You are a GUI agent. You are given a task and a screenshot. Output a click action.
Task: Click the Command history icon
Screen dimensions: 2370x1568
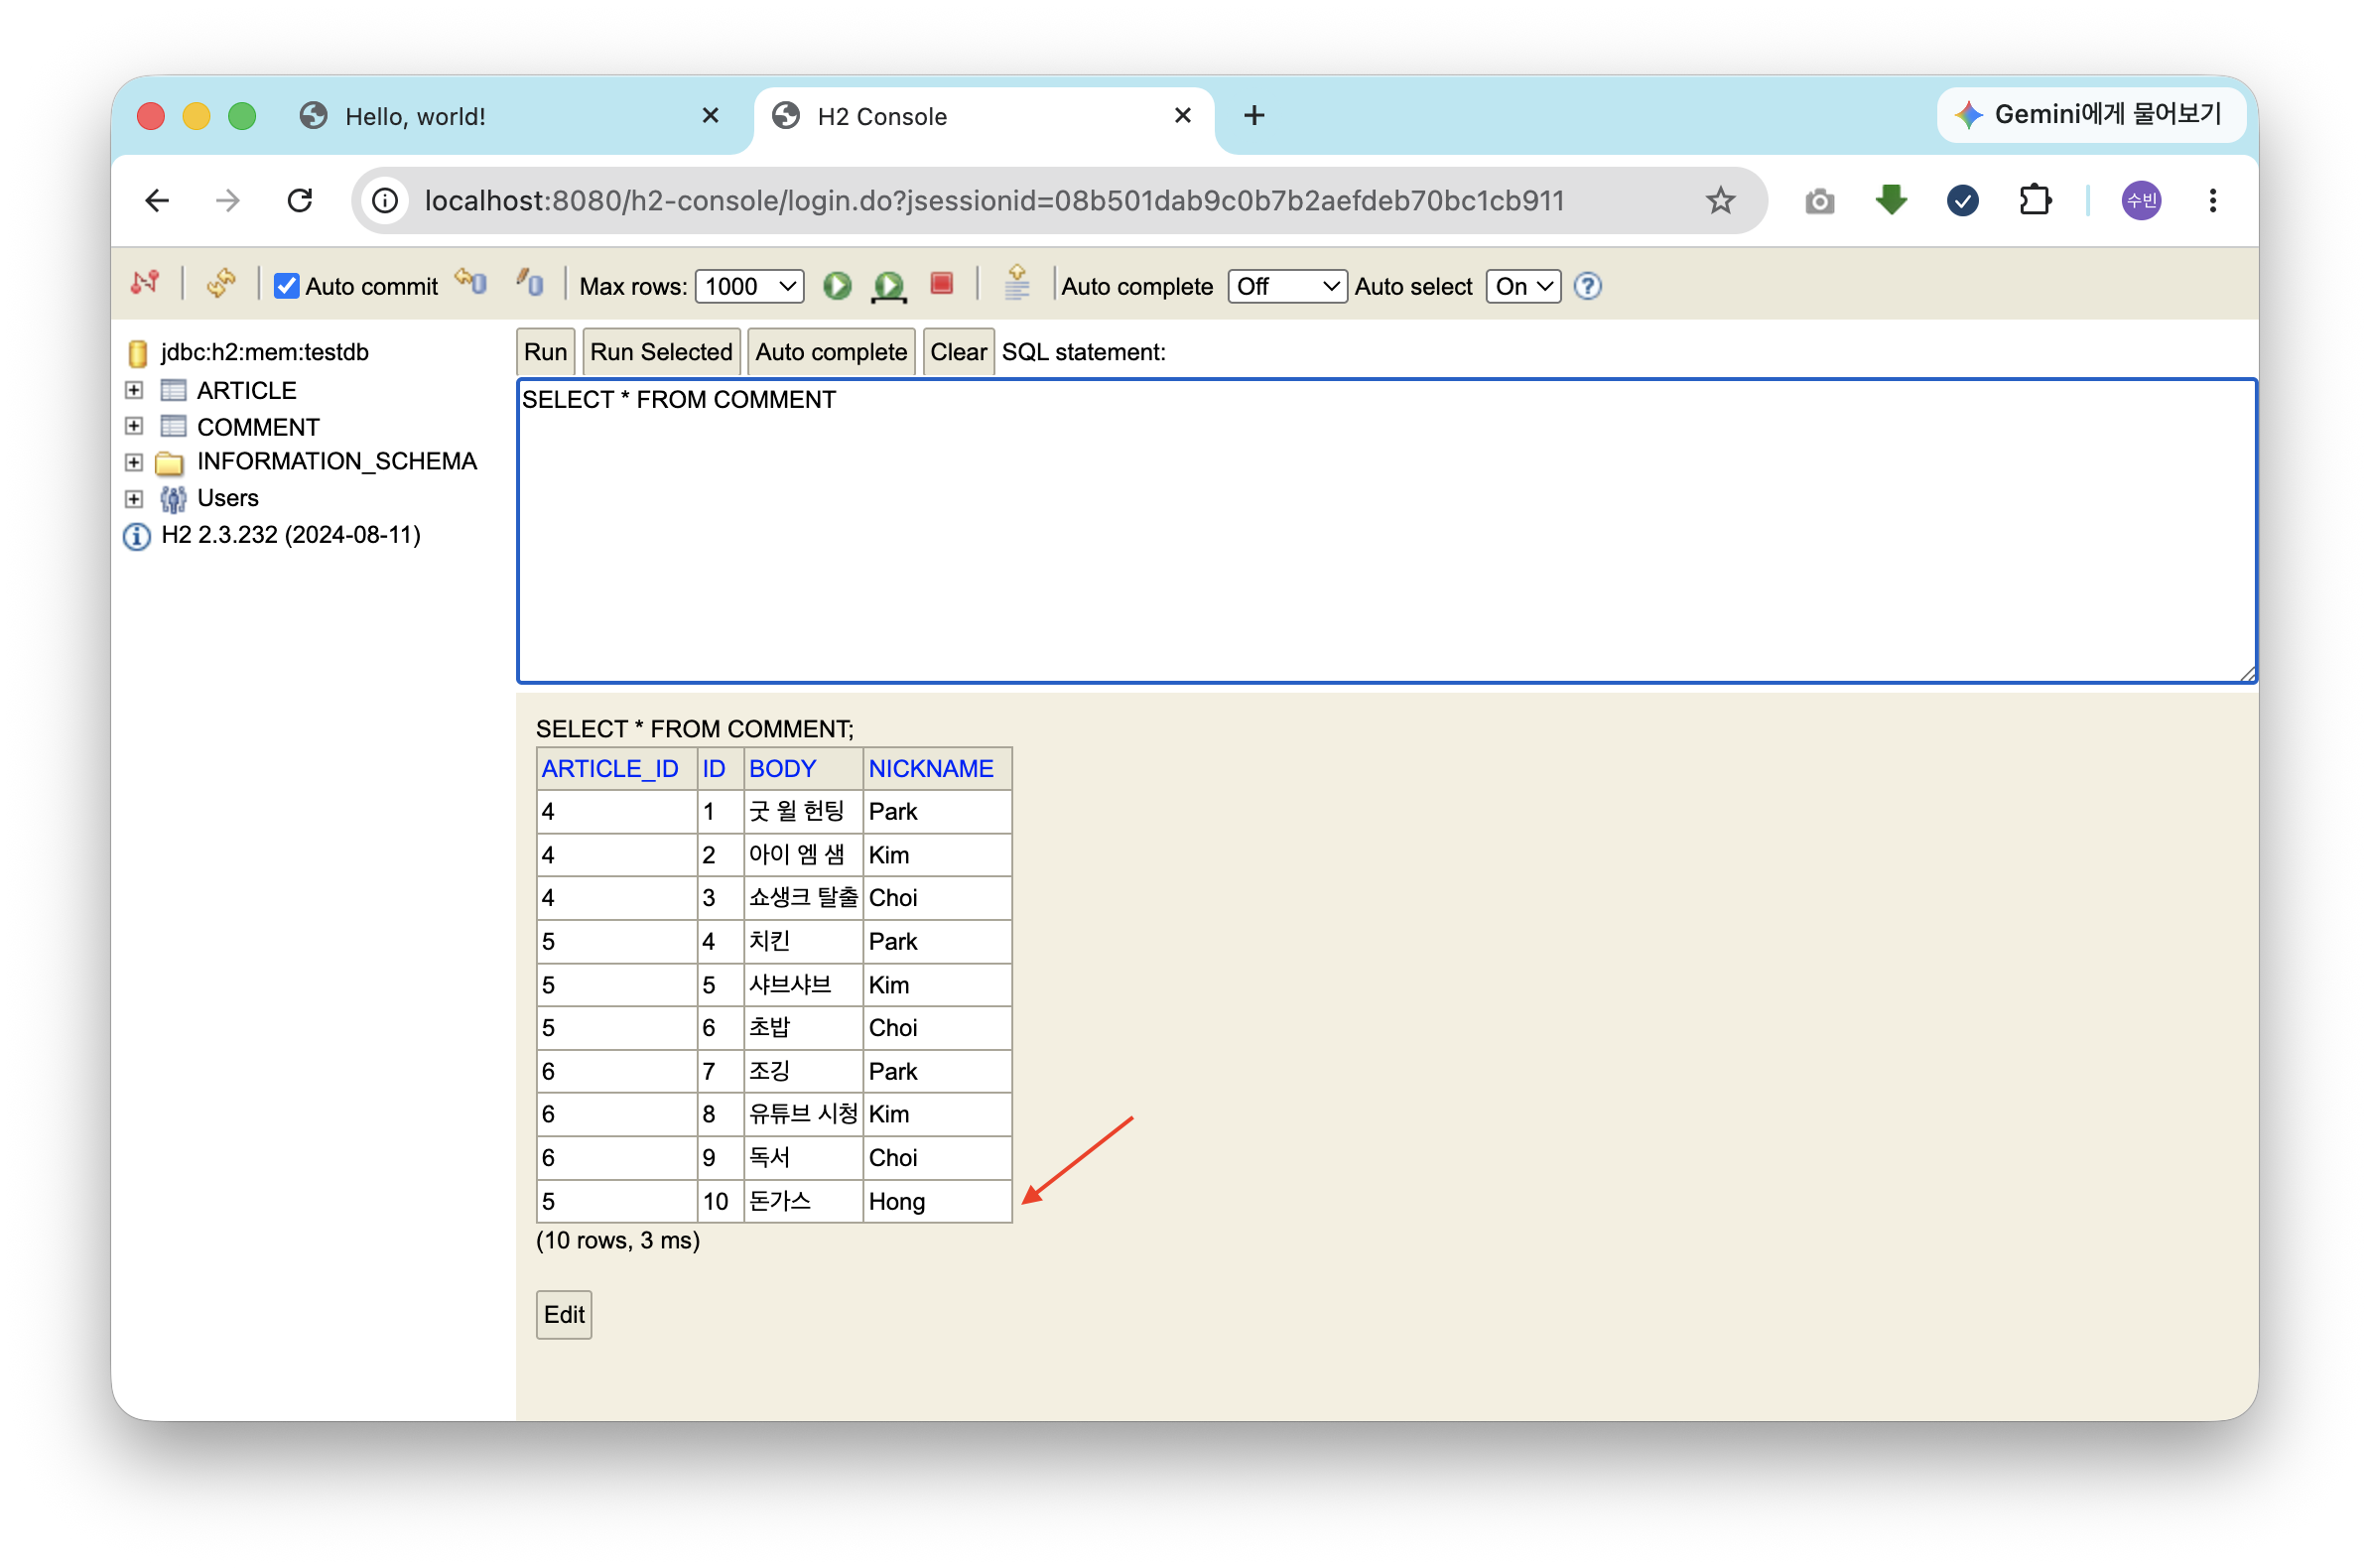point(1017,284)
